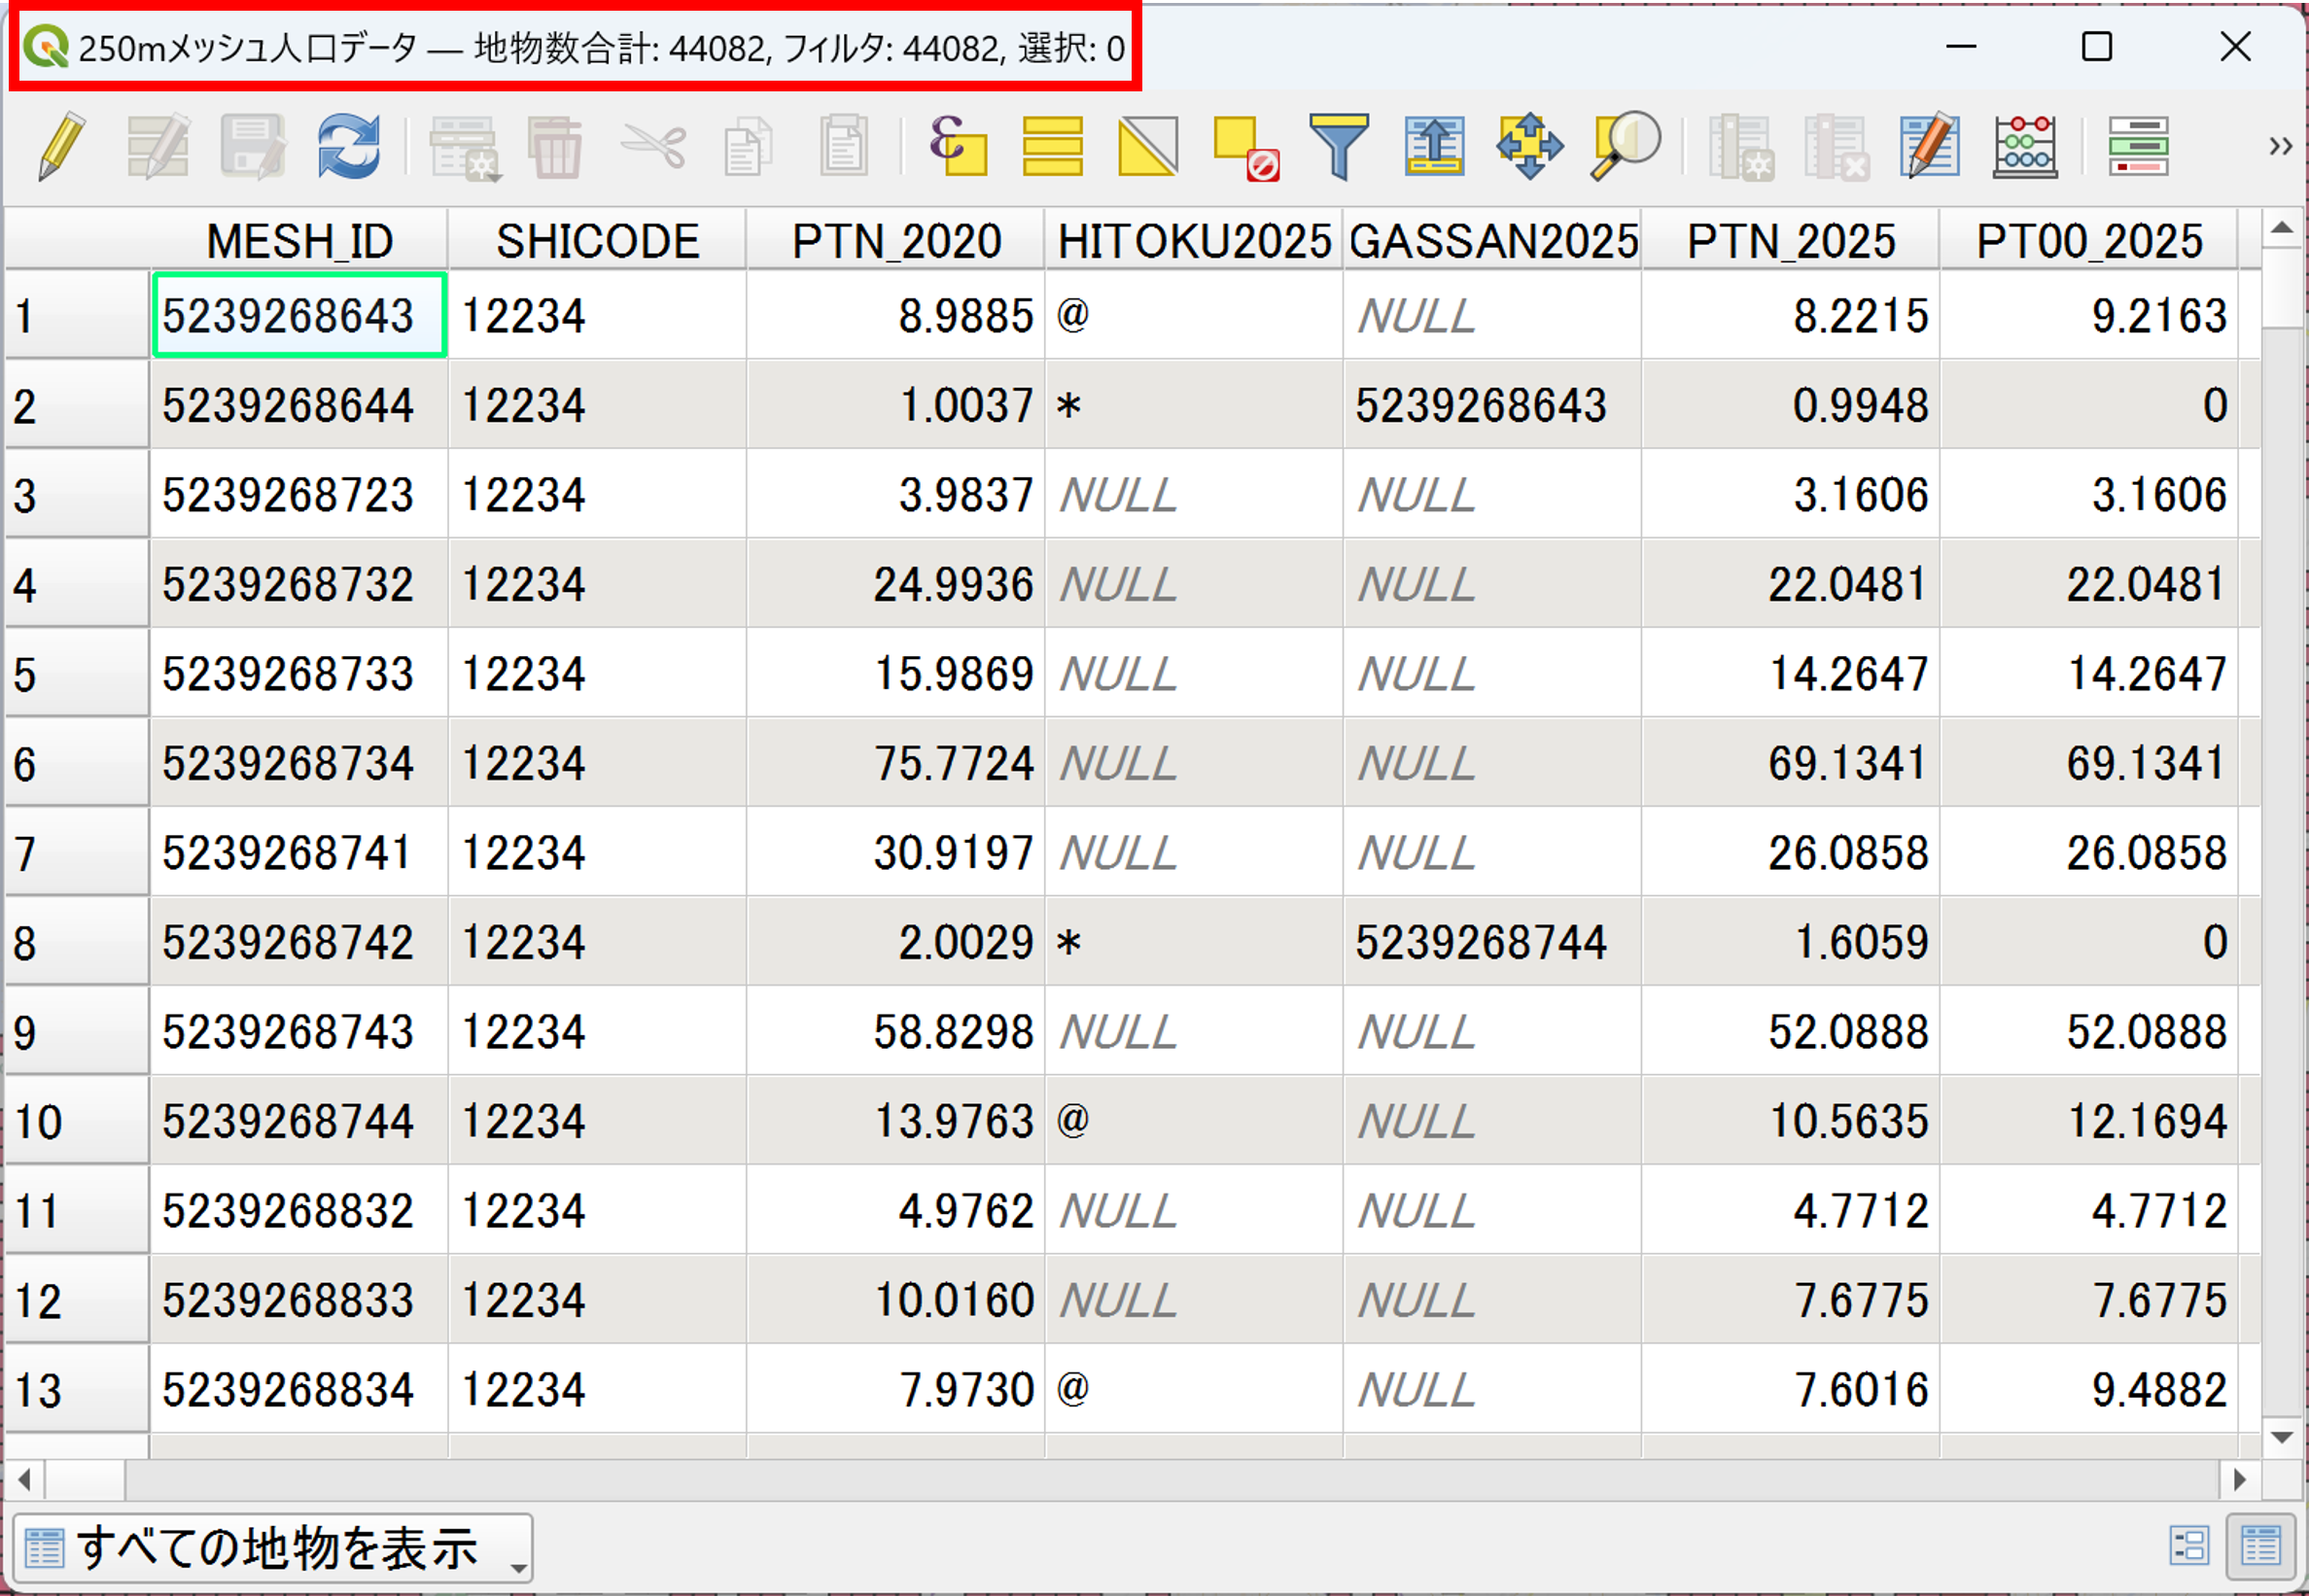The height and width of the screenshot is (1596, 2309).
Task: Sort by the SHICODE column header
Action: point(597,241)
